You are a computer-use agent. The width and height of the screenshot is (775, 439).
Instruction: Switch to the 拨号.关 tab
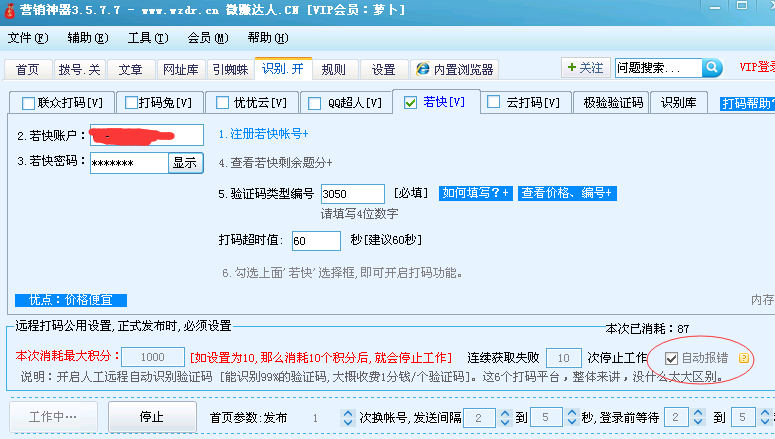pyautogui.click(x=79, y=69)
